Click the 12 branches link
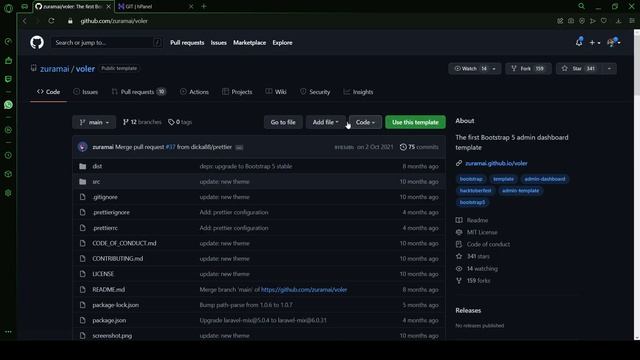Image resolution: width=640 pixels, height=360 pixels. tap(142, 122)
